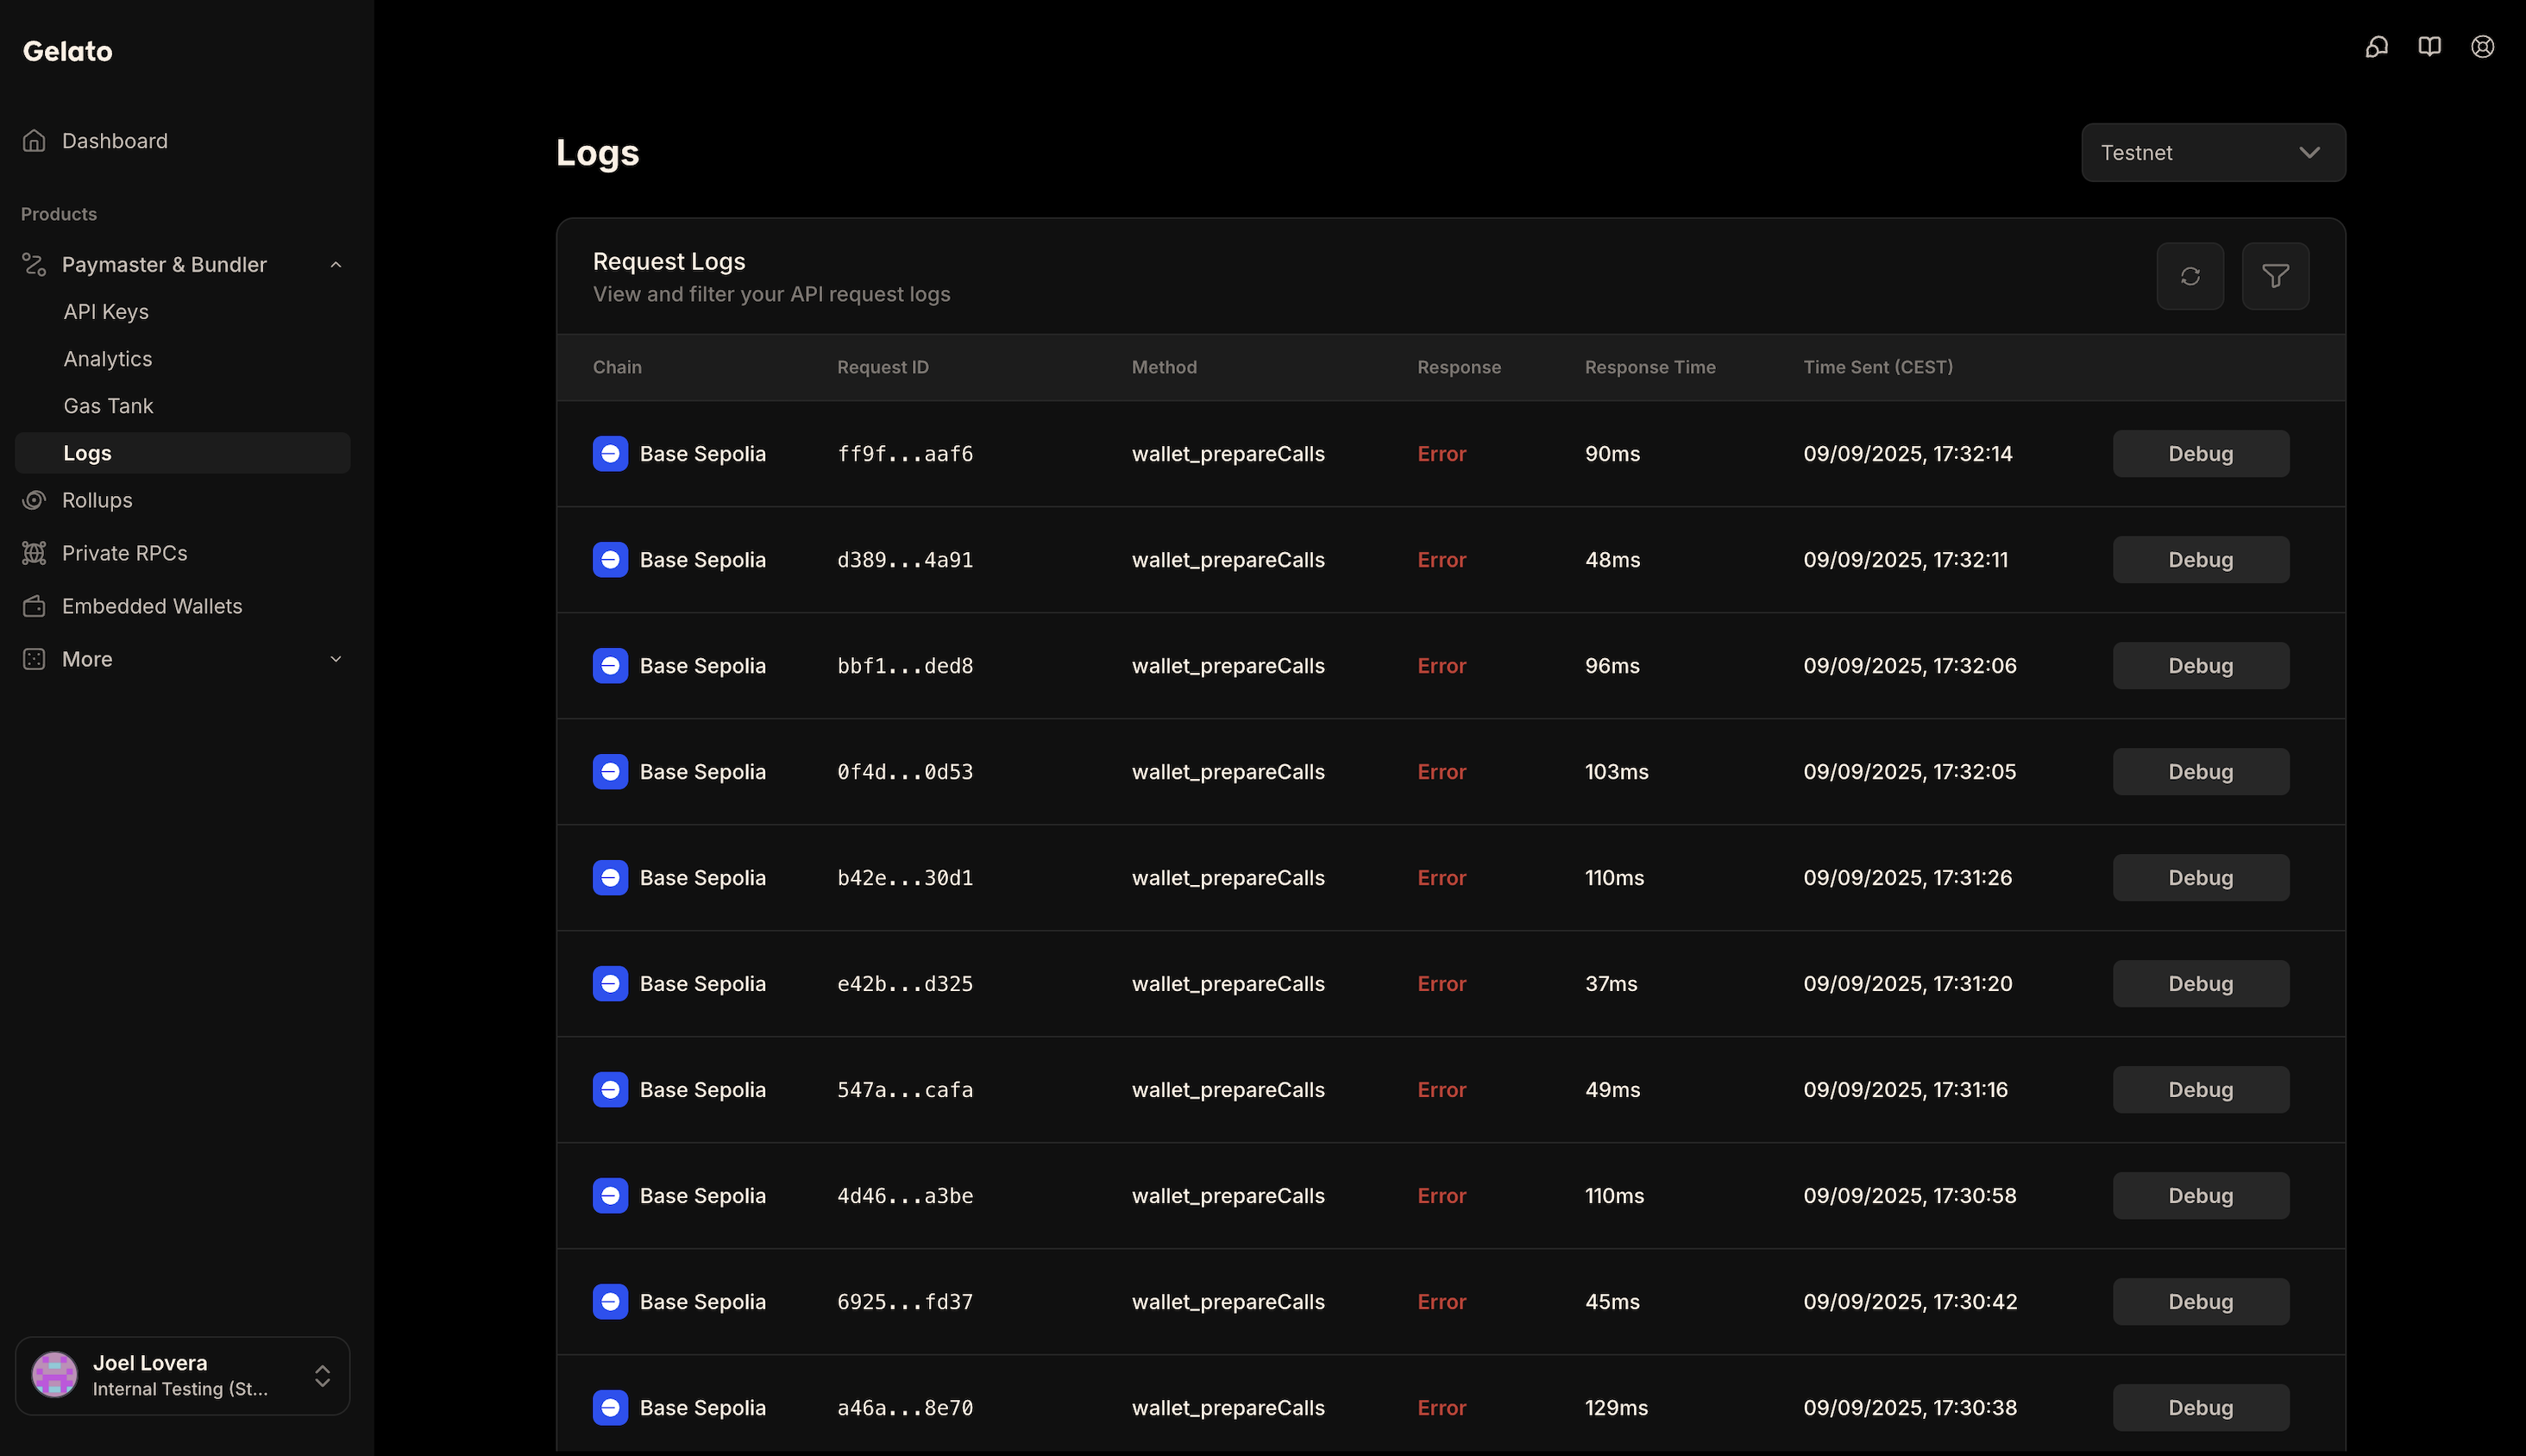The image size is (2526, 1456).
Task: Click the chain icon in row 0f4d...0d53
Action: pos(610,772)
